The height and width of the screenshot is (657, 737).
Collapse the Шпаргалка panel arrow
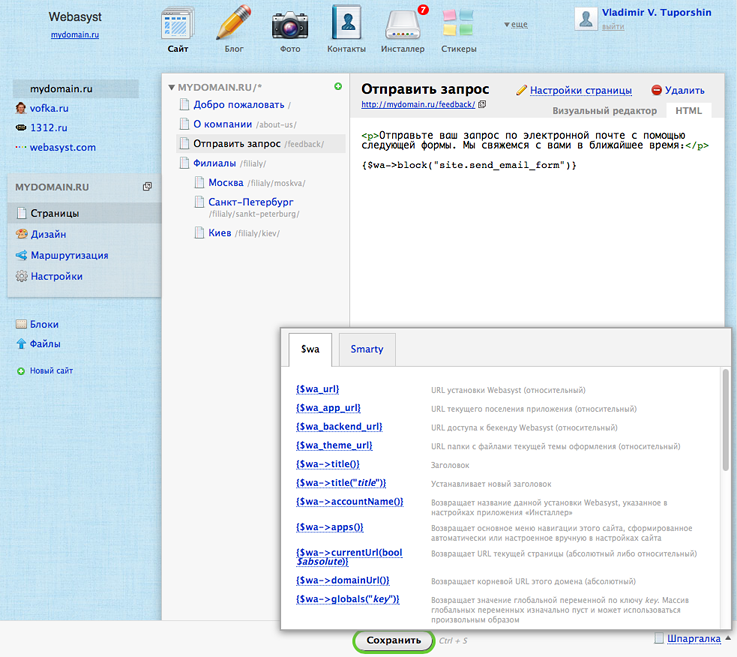pyautogui.click(x=728, y=638)
